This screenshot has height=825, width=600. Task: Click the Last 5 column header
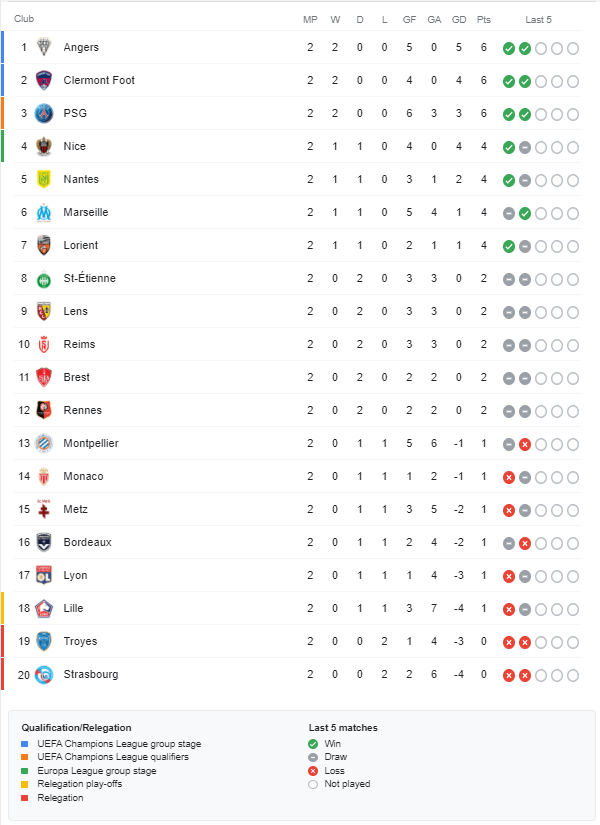coord(539,19)
